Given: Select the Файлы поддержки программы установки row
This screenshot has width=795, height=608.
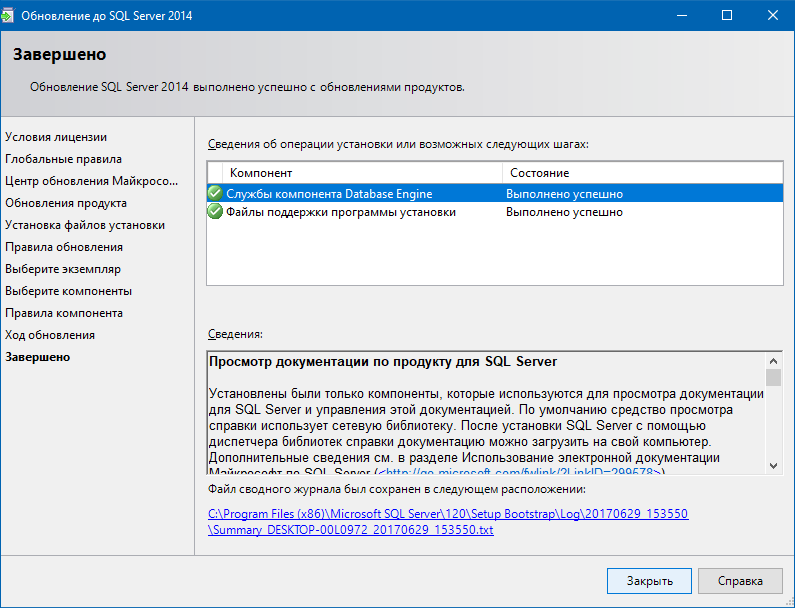Looking at the screenshot, I should [x=495, y=211].
